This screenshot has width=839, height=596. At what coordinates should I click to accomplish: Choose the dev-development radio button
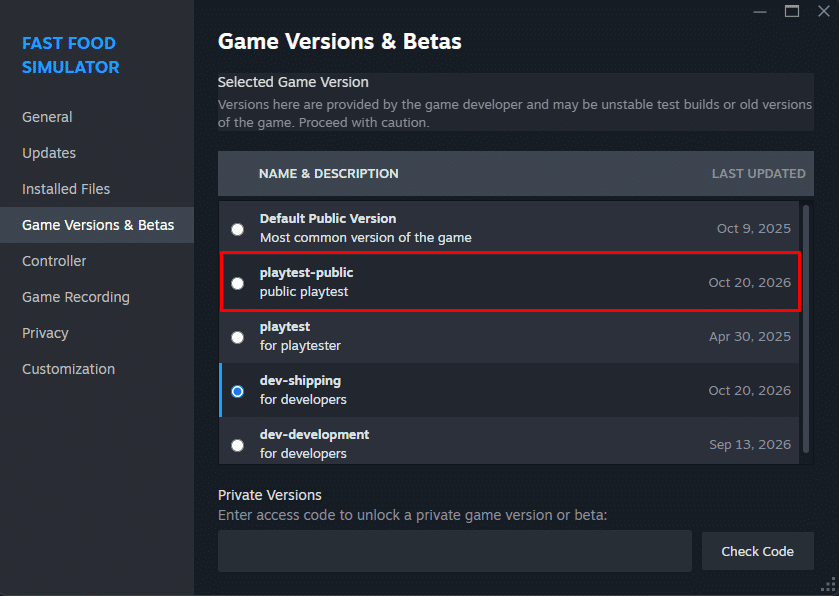tap(238, 446)
